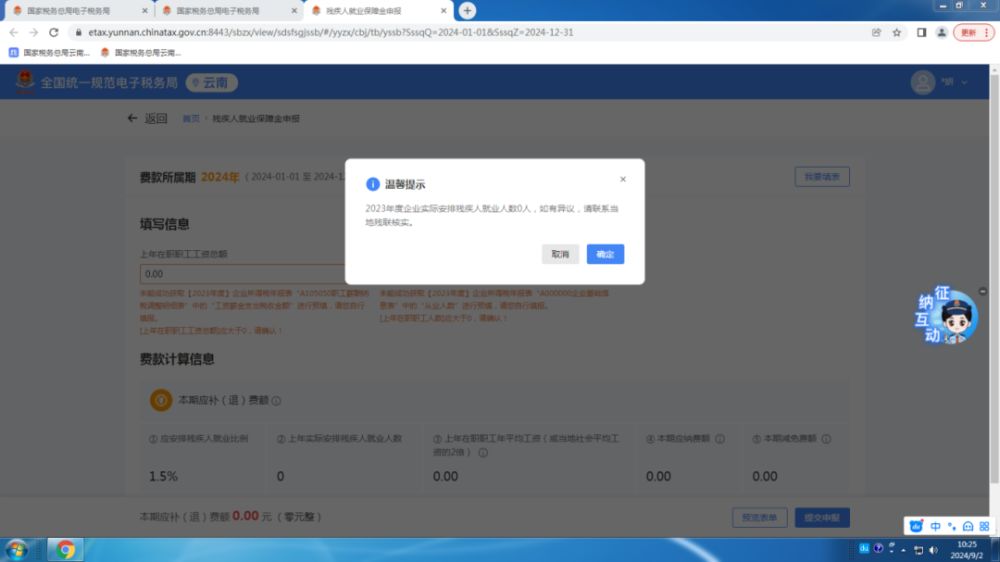Click the tax bureau emblem logo
Image resolution: width=1000 pixels, height=562 pixels.
coord(24,82)
